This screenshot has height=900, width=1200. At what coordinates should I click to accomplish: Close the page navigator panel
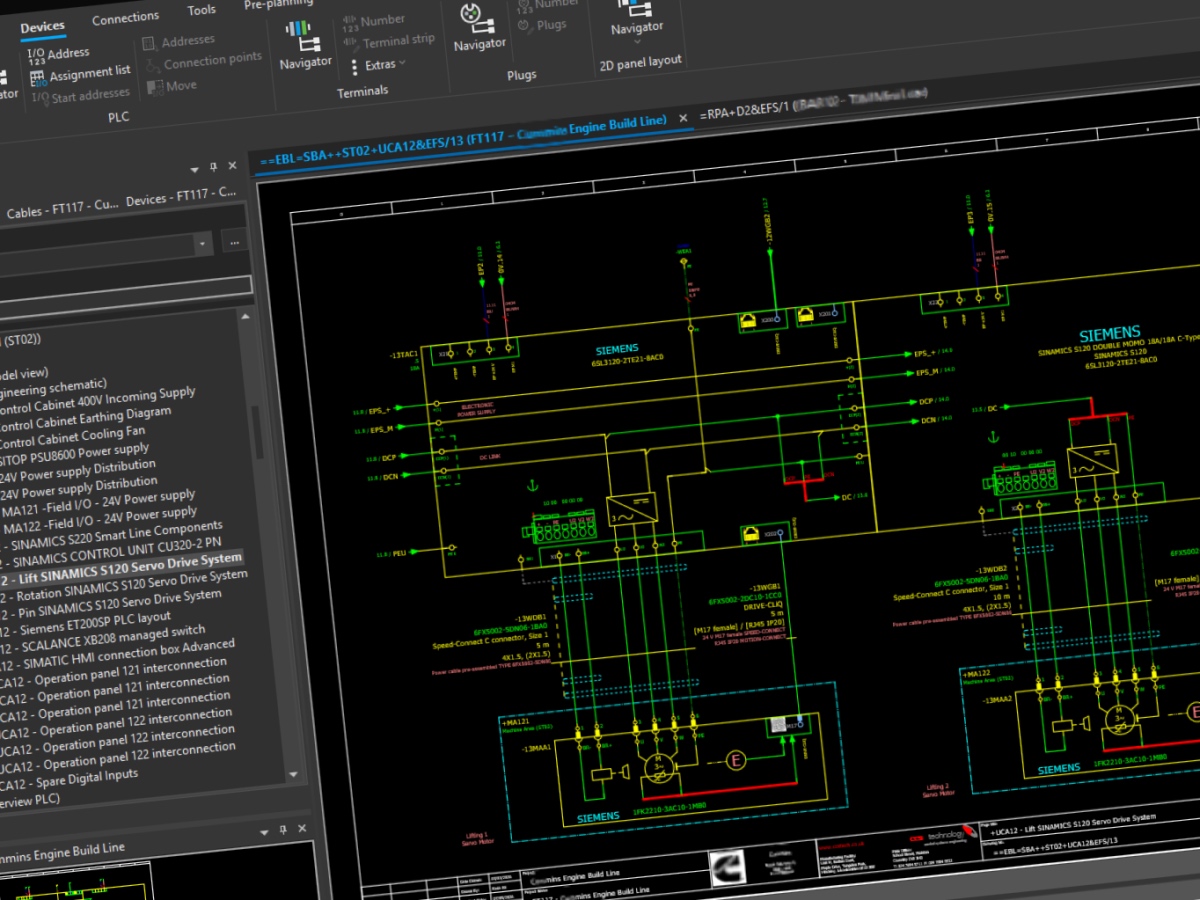point(232,166)
